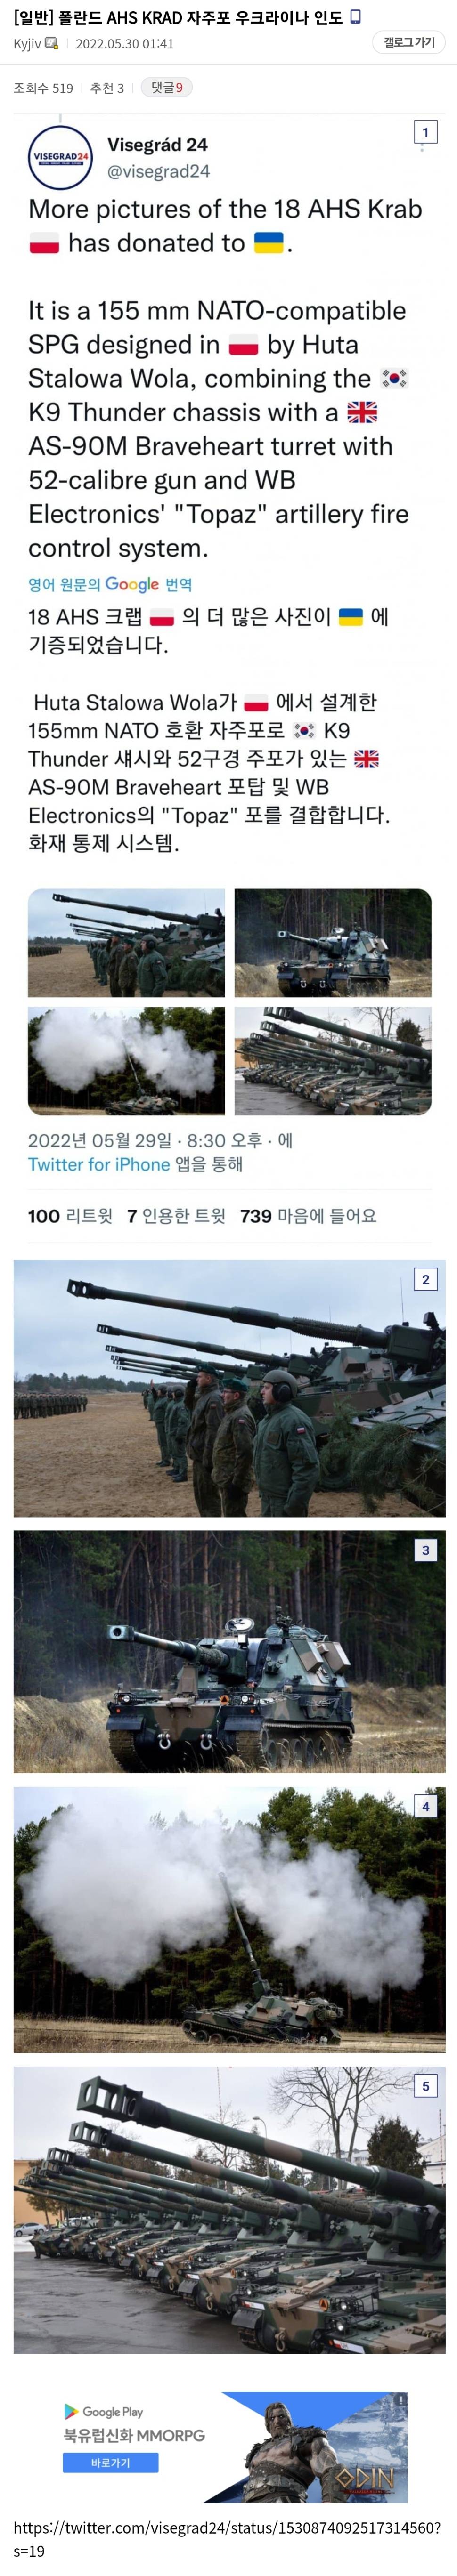Open the 댓글 9 comments button
This screenshot has height=2576, width=457.
pyautogui.click(x=166, y=88)
